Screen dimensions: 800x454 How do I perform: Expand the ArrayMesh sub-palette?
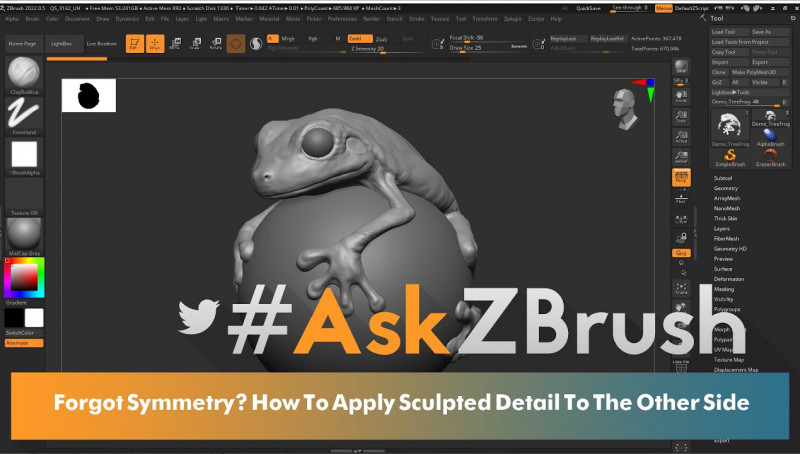pos(727,198)
